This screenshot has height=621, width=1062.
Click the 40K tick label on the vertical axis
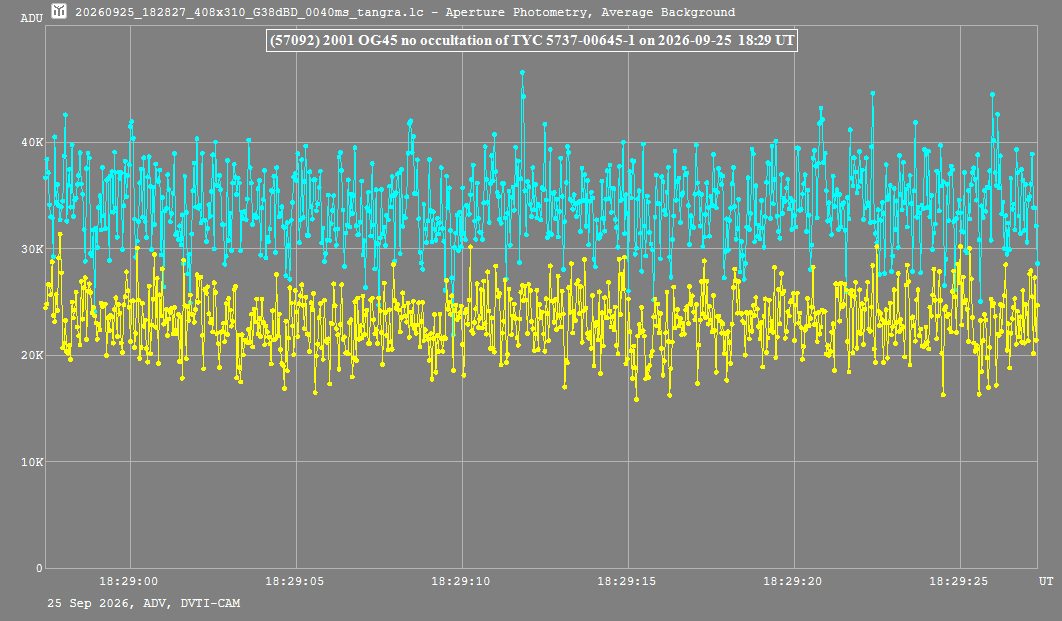tap(32, 142)
